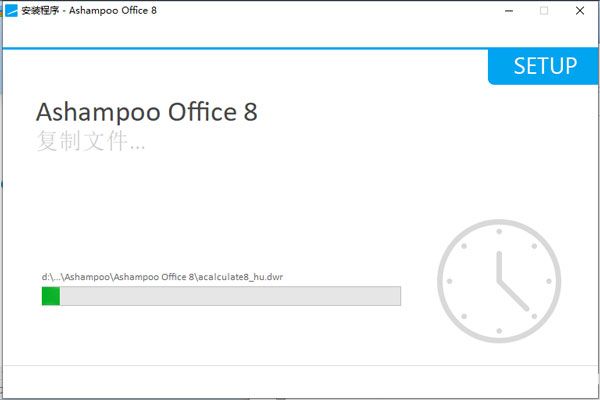
Task: Click the 3 o'clock tick on clock
Action: (x=548, y=281)
